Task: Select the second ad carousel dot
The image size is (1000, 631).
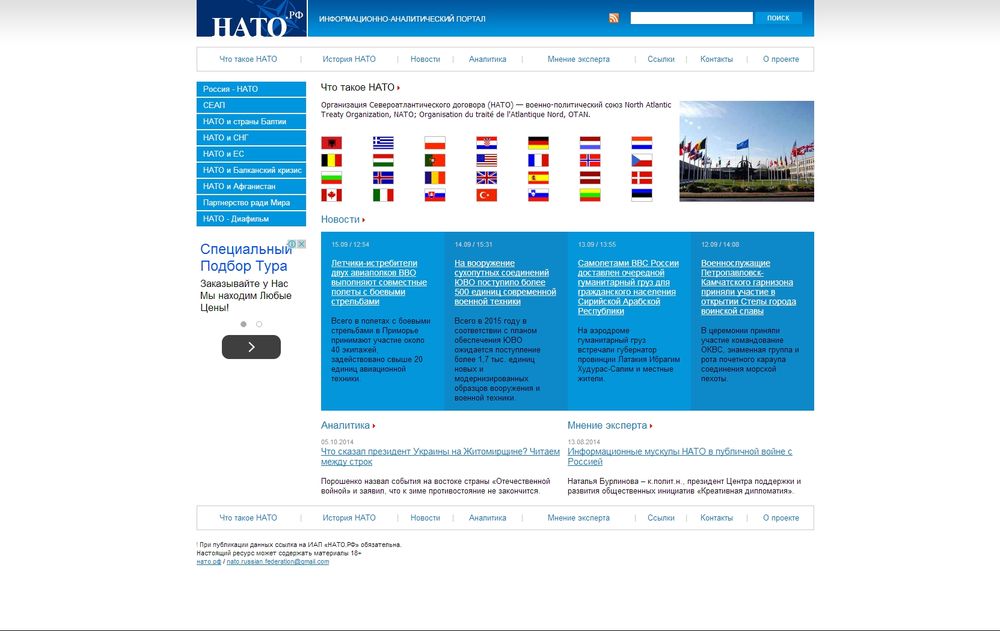Action: [x=259, y=324]
